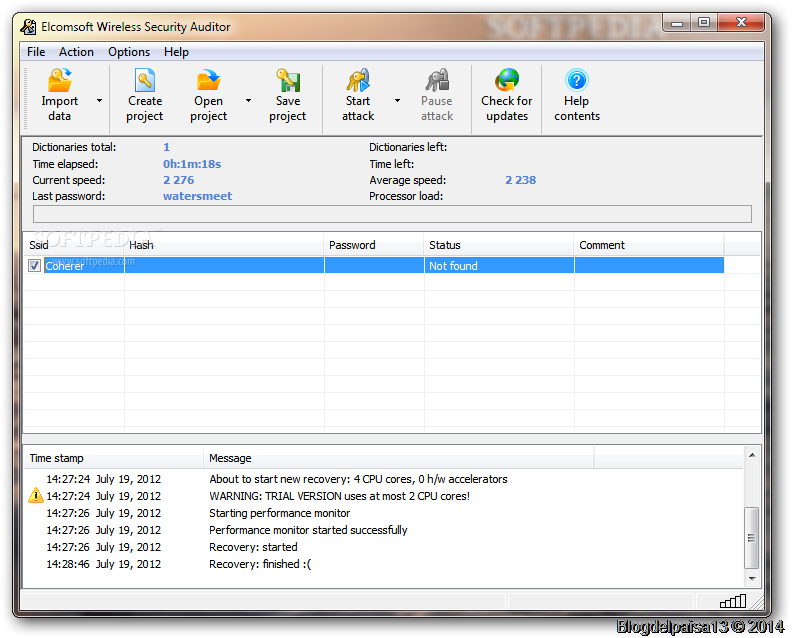792x638 pixels.
Task: Click the current speed value 2 276
Action: [178, 180]
